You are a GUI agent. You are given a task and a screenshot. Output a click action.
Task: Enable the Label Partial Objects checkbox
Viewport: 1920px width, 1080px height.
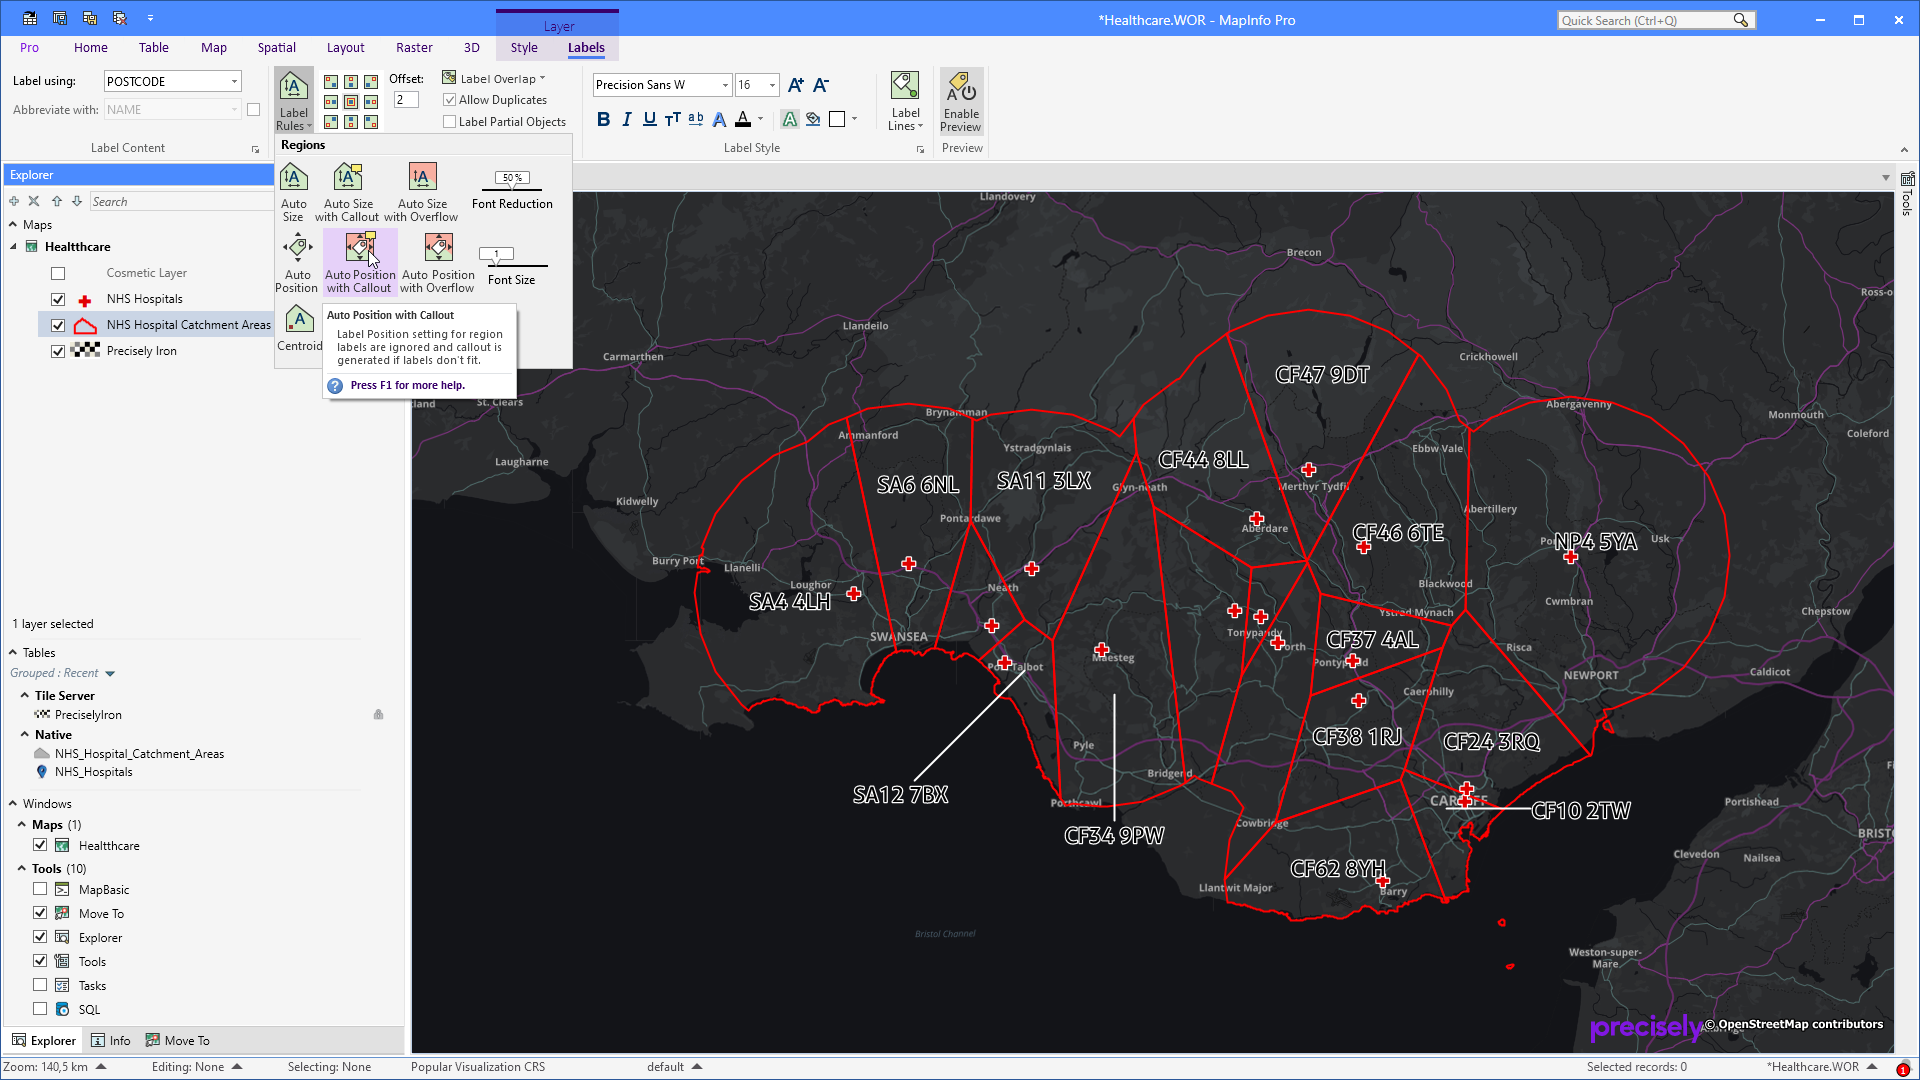450,121
